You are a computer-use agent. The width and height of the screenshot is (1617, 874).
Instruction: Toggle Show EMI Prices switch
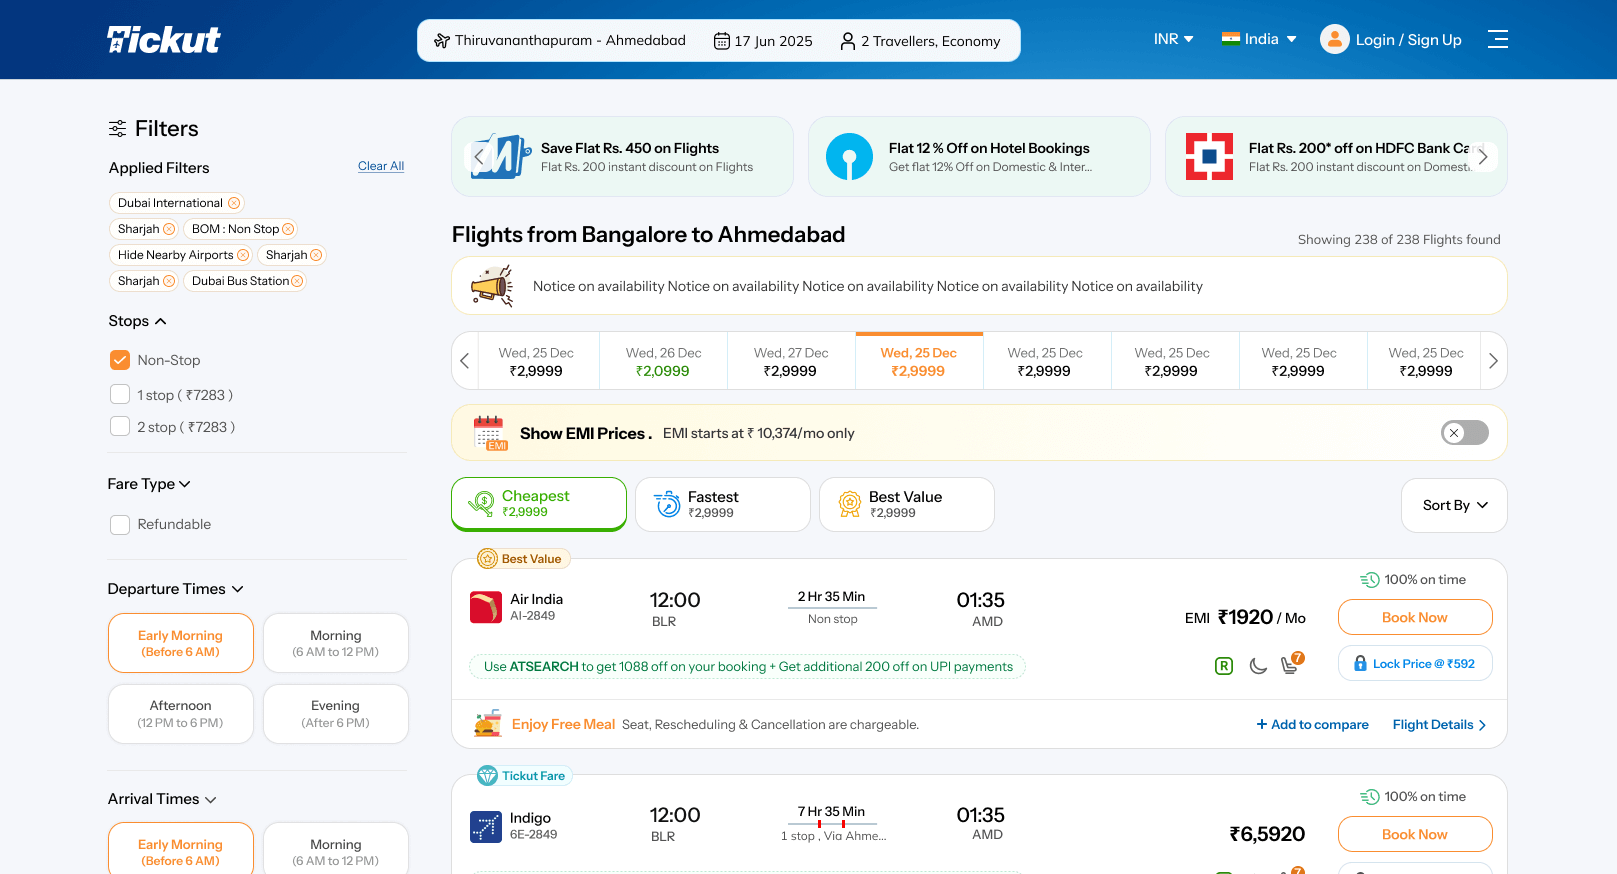coord(1464,433)
